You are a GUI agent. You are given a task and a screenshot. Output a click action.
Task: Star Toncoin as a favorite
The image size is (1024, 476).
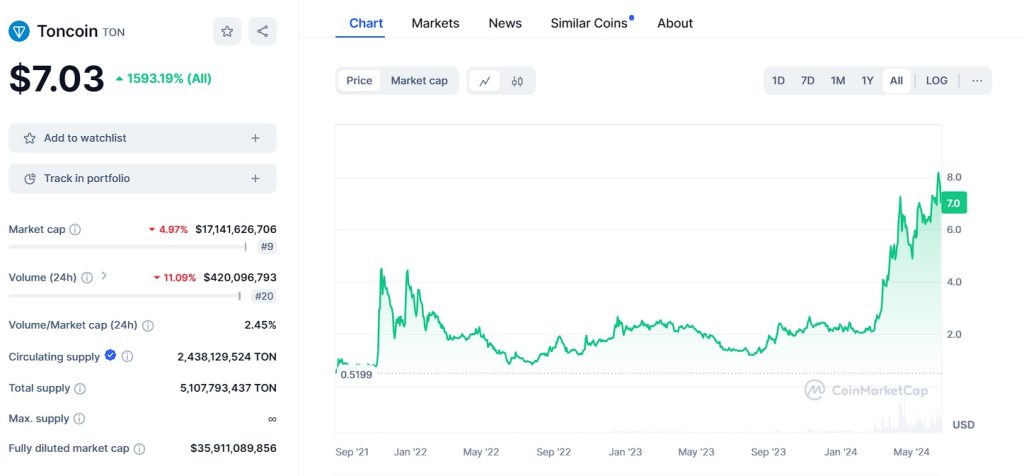point(227,31)
